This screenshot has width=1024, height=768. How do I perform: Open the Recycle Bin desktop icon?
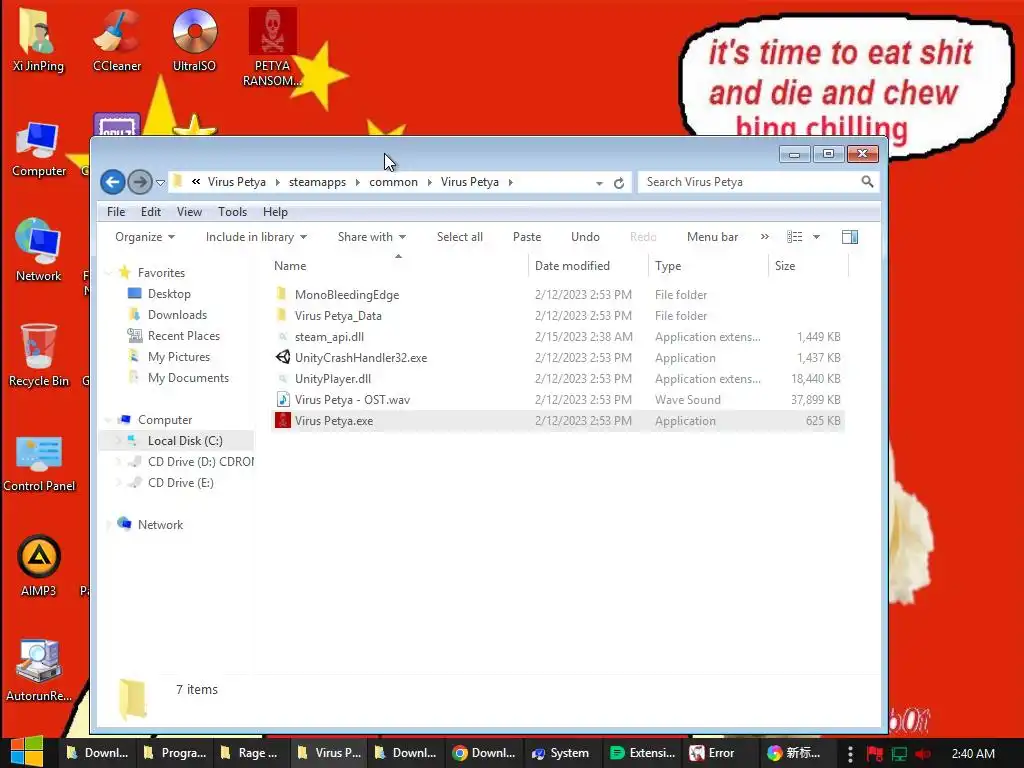(x=39, y=355)
